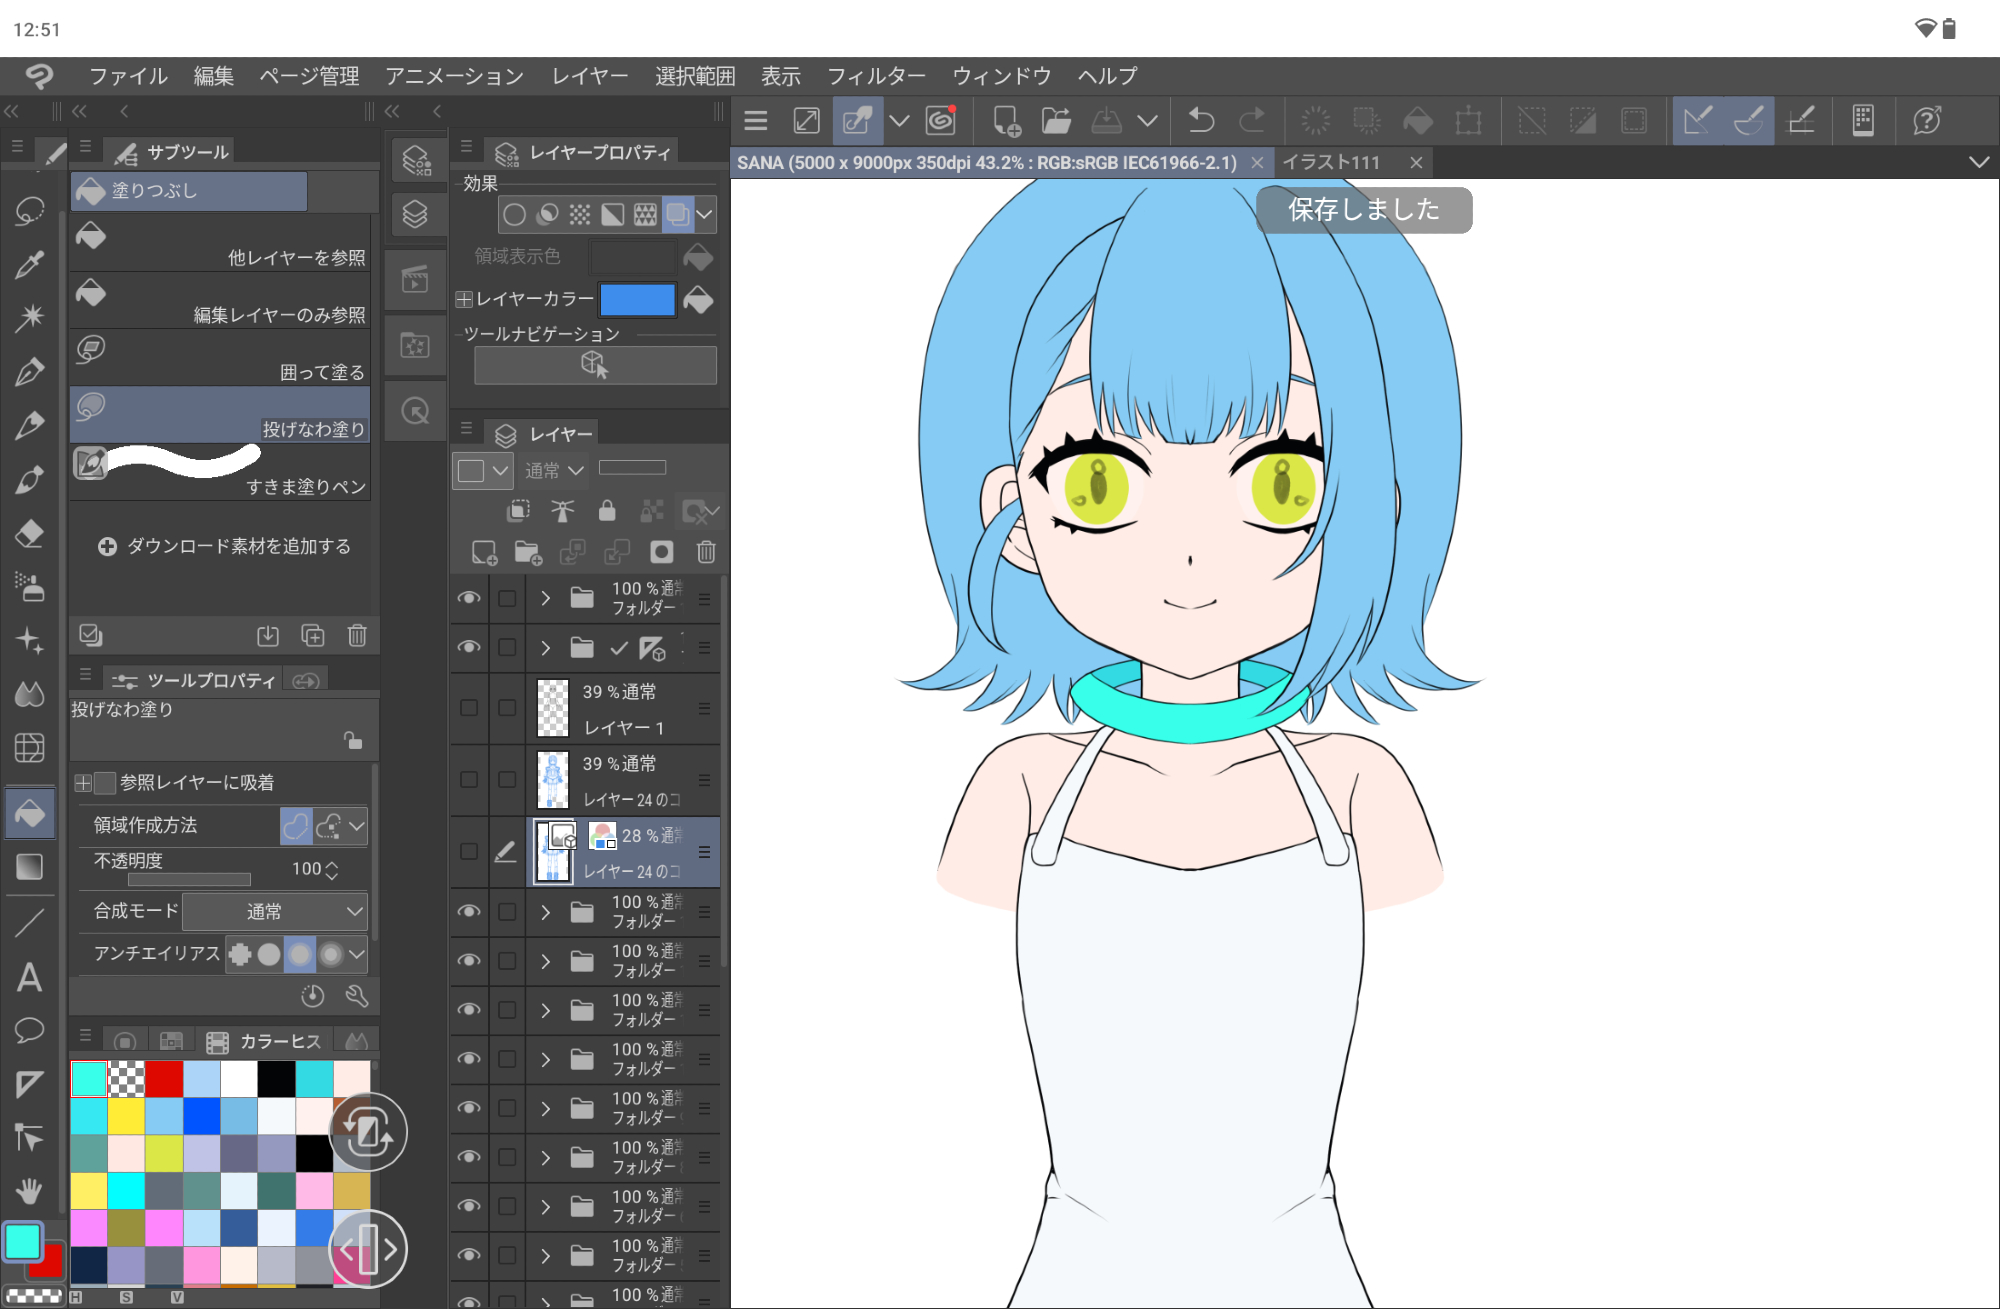Select the 囲って塗る sub tool
This screenshot has width=2000, height=1309.
click(220, 358)
